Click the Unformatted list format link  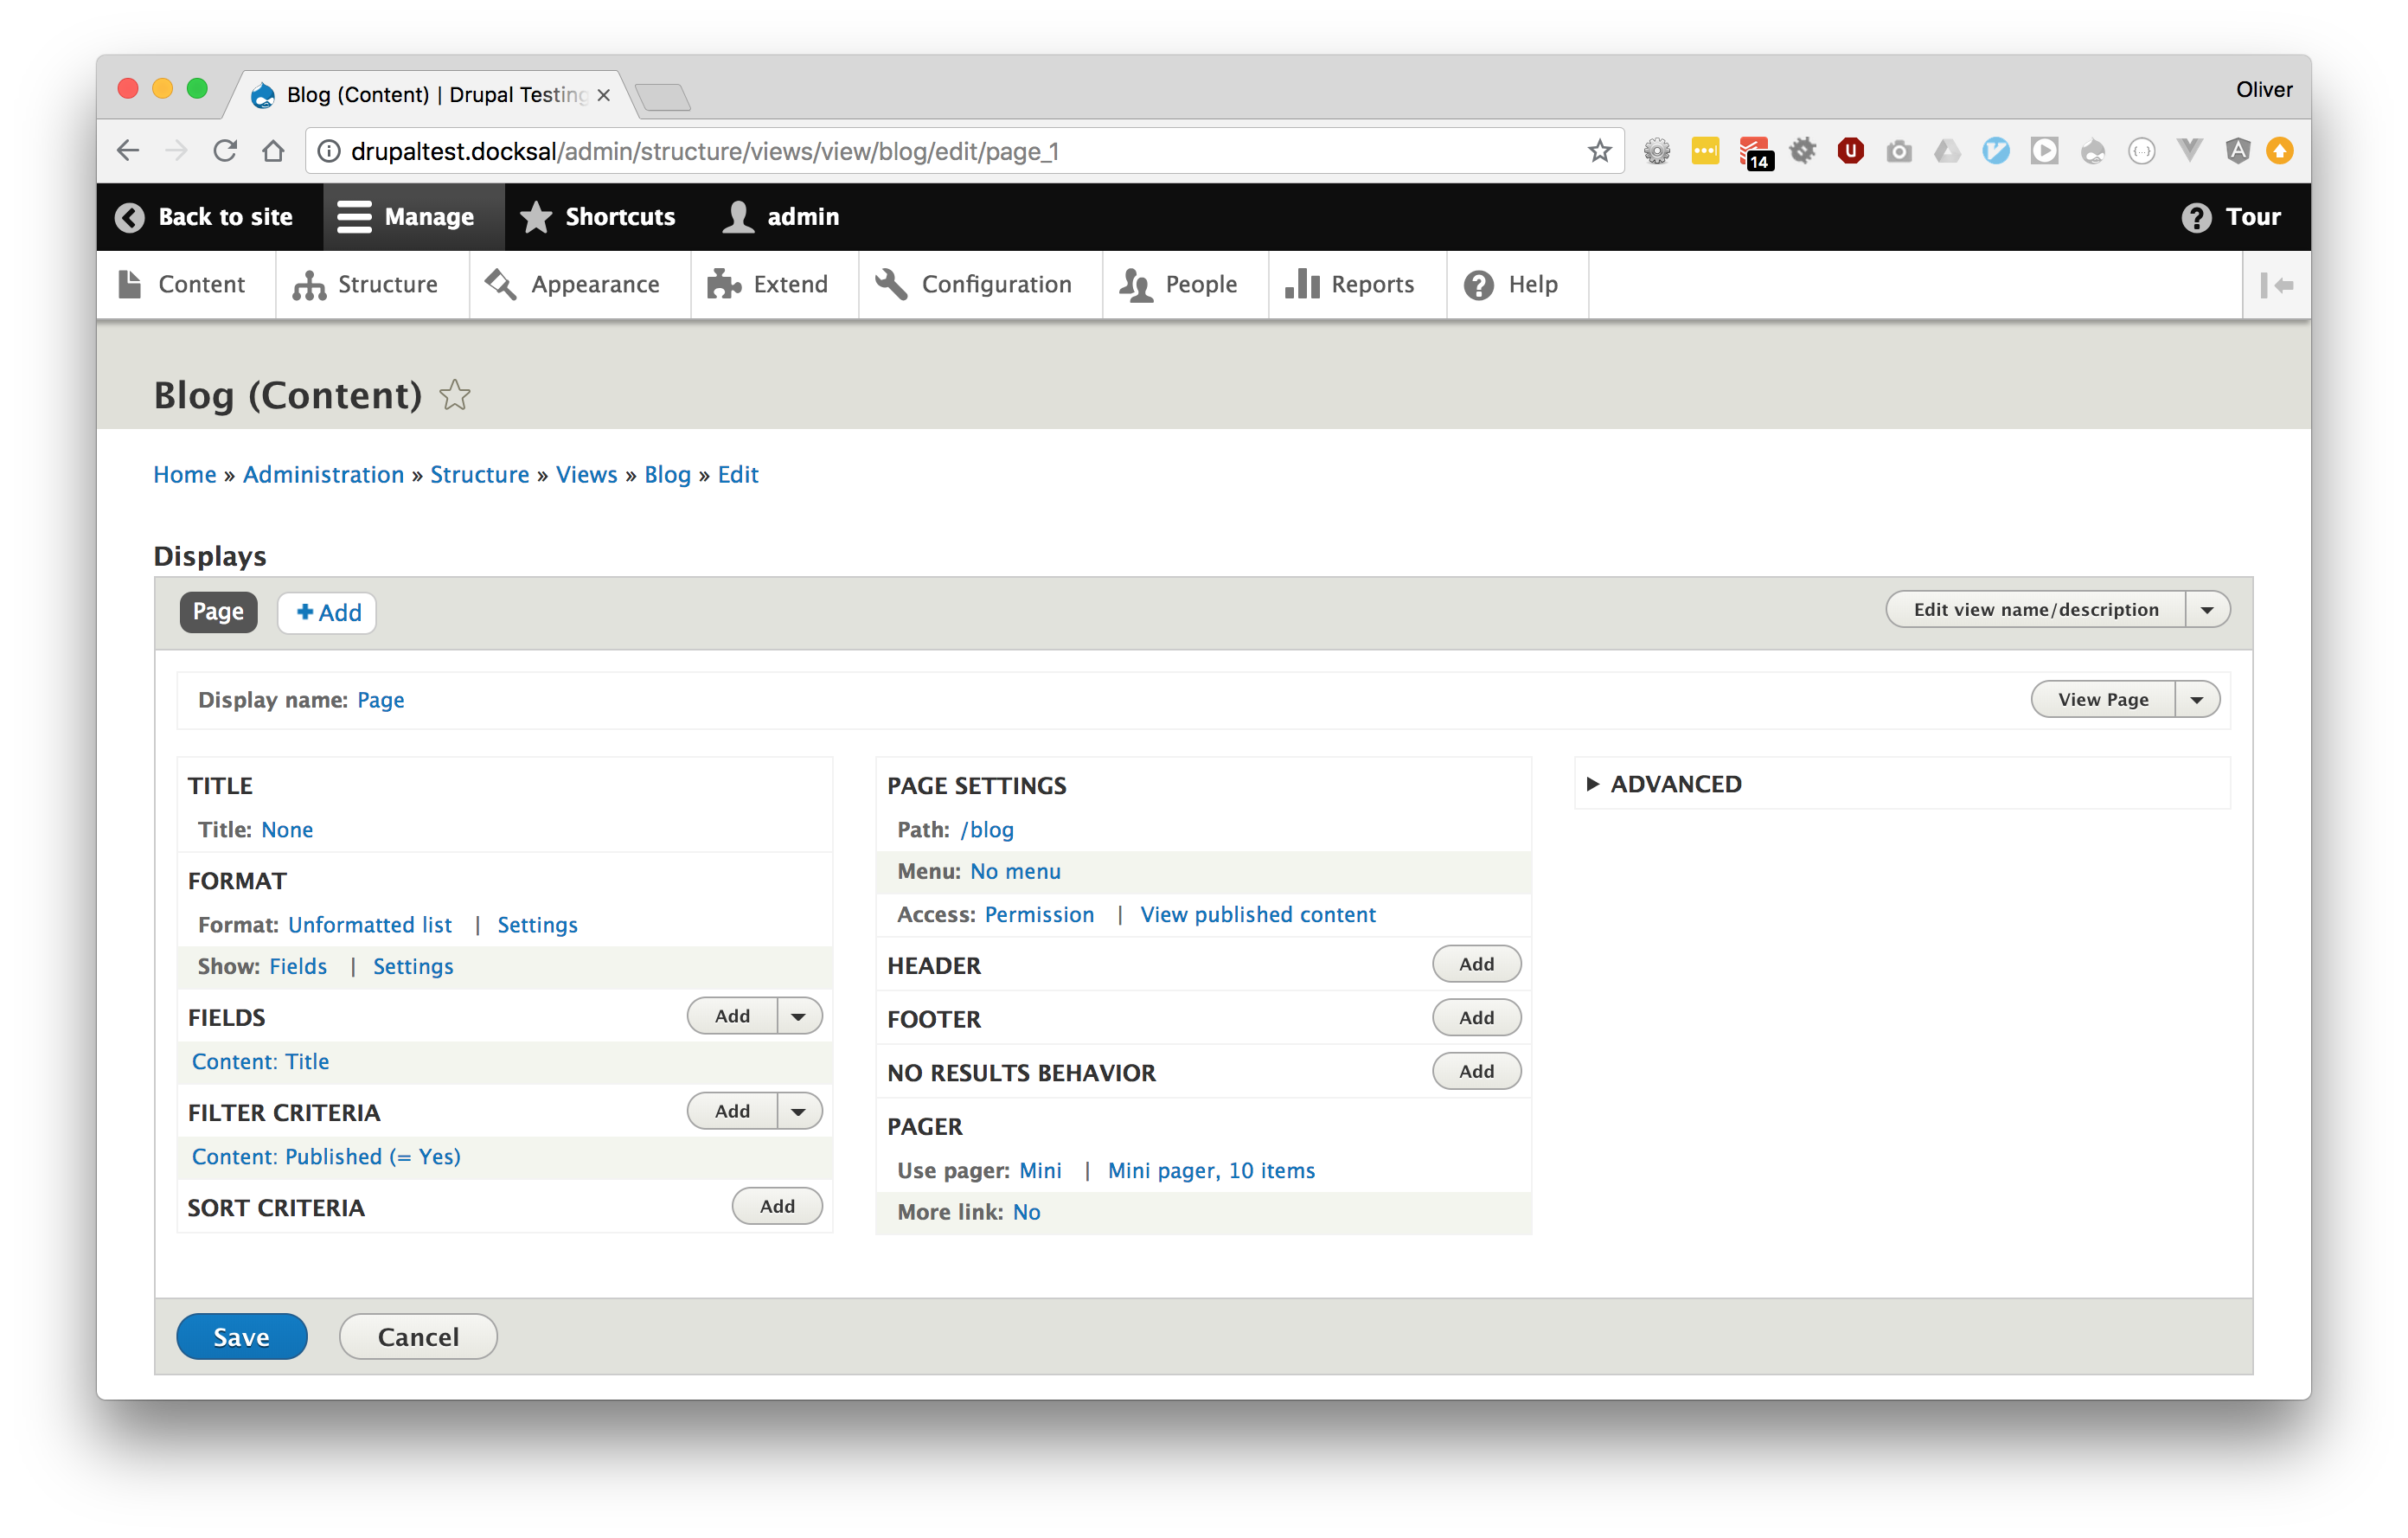[x=369, y=925]
